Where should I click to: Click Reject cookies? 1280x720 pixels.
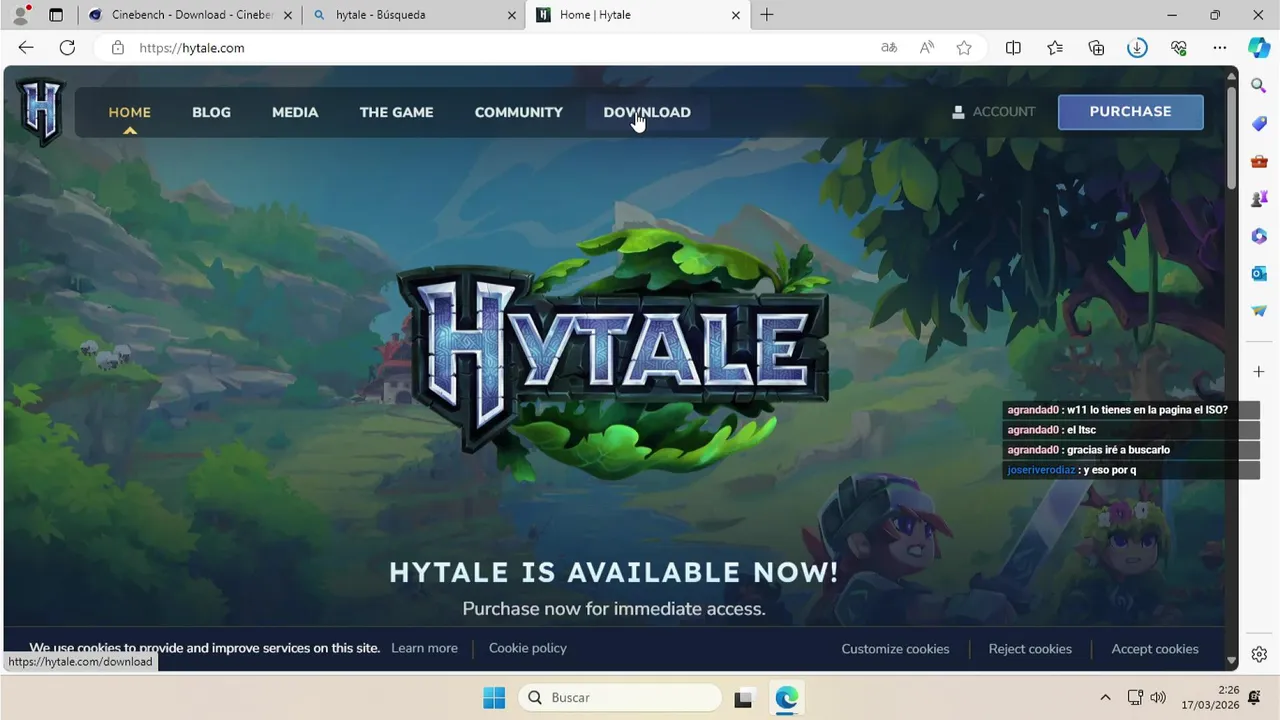pos(1030,649)
